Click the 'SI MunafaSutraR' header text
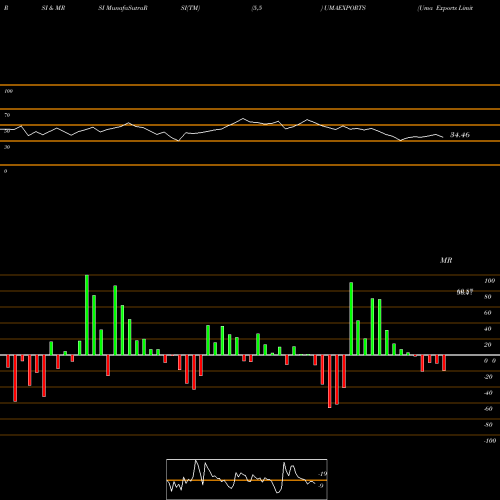 [x=123, y=8]
